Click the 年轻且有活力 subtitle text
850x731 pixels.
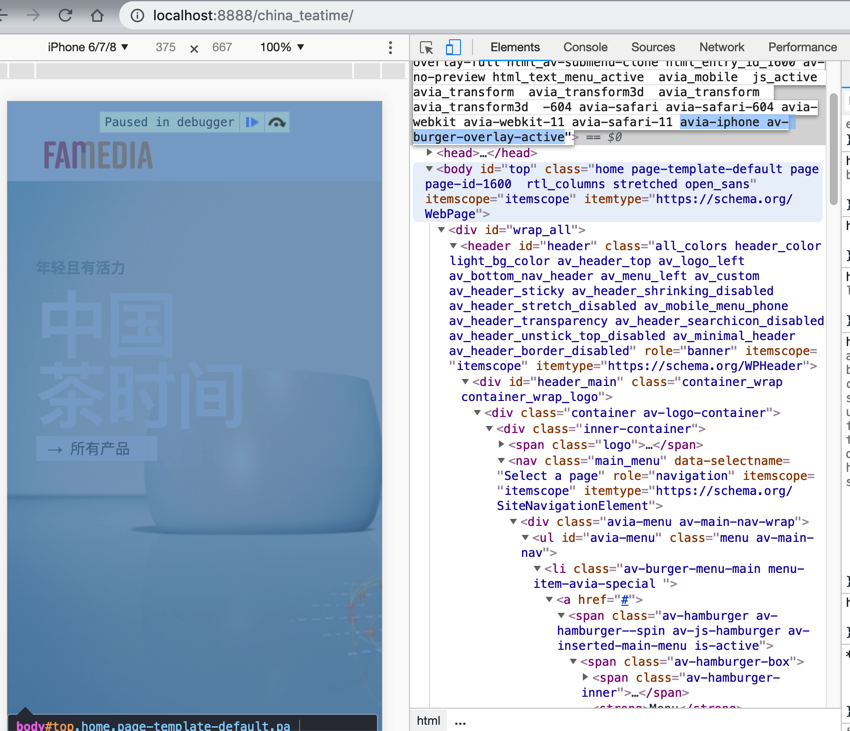pos(80,267)
